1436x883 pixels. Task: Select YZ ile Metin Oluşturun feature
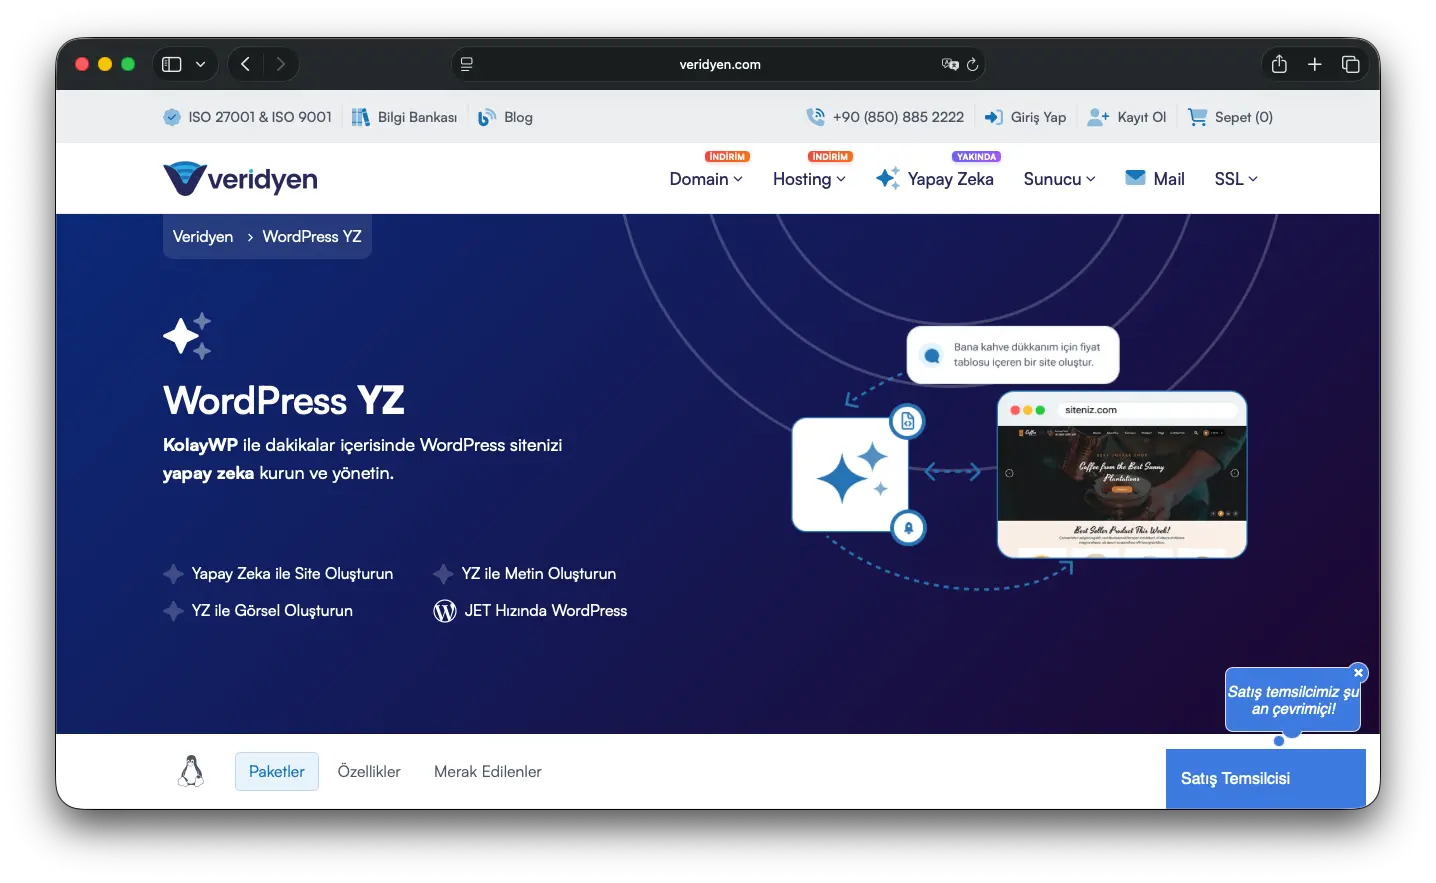[x=525, y=574]
